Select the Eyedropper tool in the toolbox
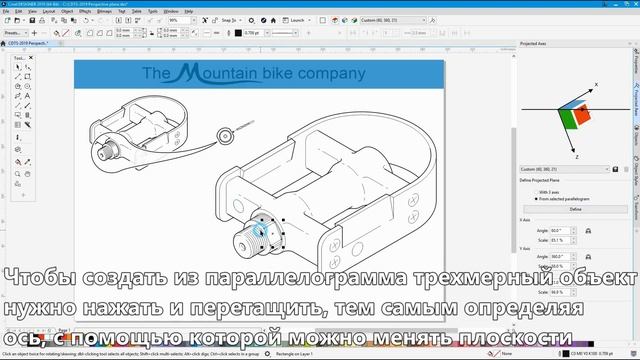 (x=27, y=162)
